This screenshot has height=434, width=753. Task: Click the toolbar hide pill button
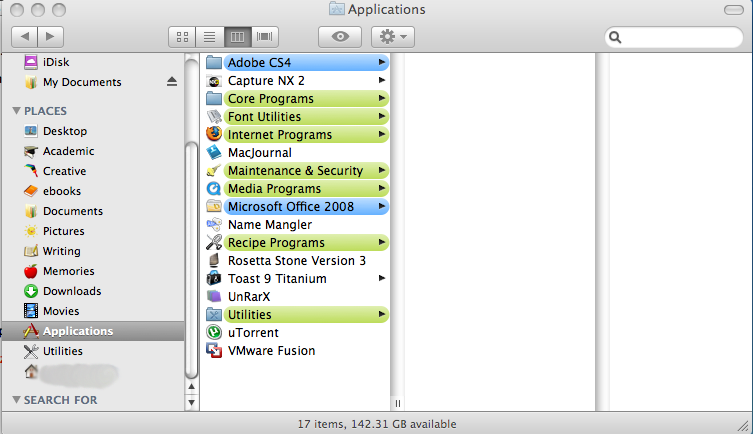(733, 10)
